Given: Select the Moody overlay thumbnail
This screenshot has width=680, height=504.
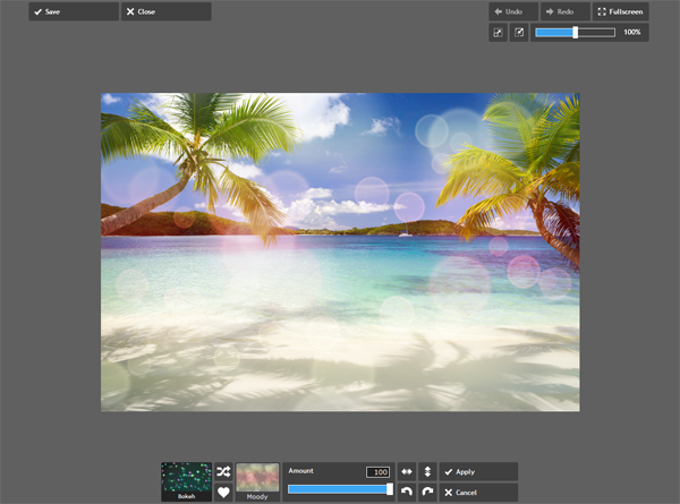Looking at the screenshot, I should point(258,482).
